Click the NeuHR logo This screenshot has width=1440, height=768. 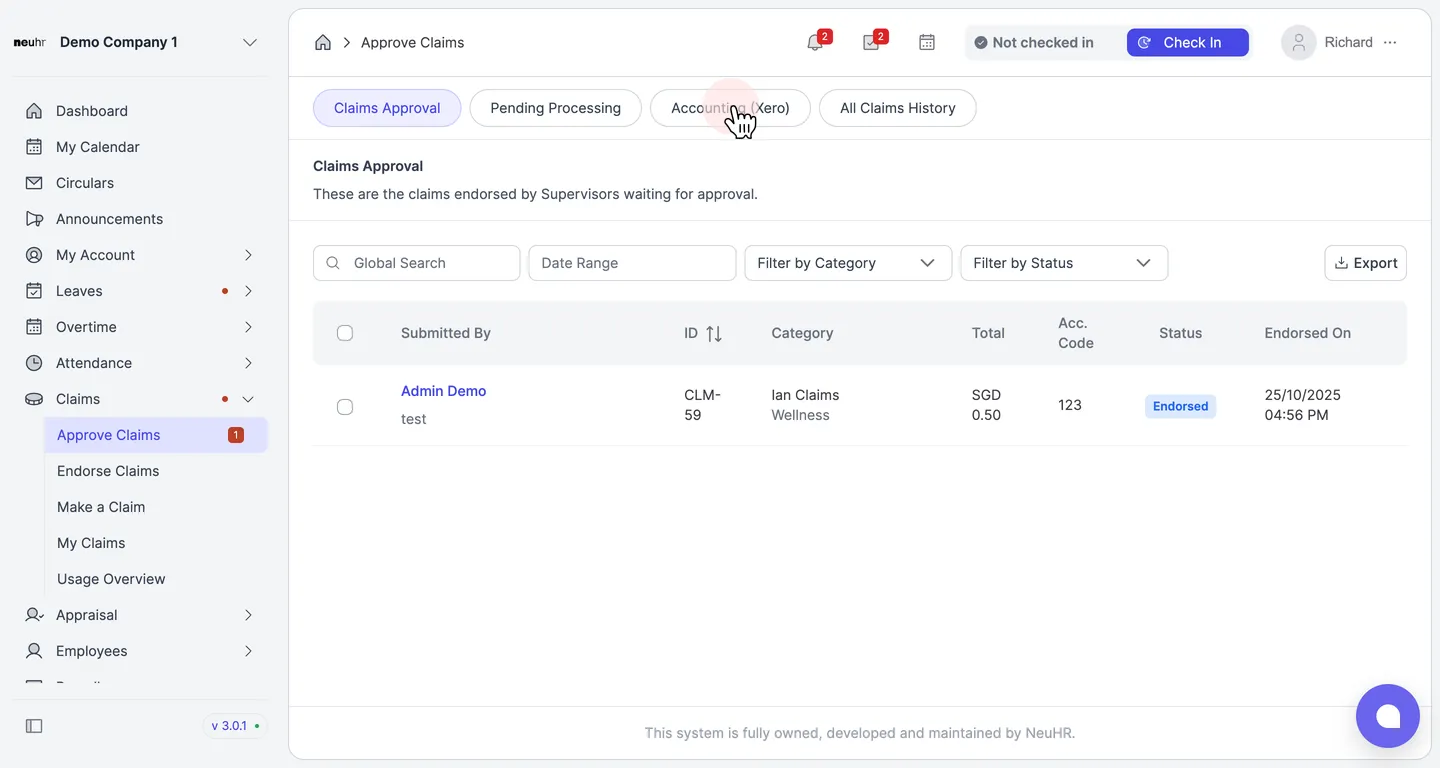[x=29, y=42]
